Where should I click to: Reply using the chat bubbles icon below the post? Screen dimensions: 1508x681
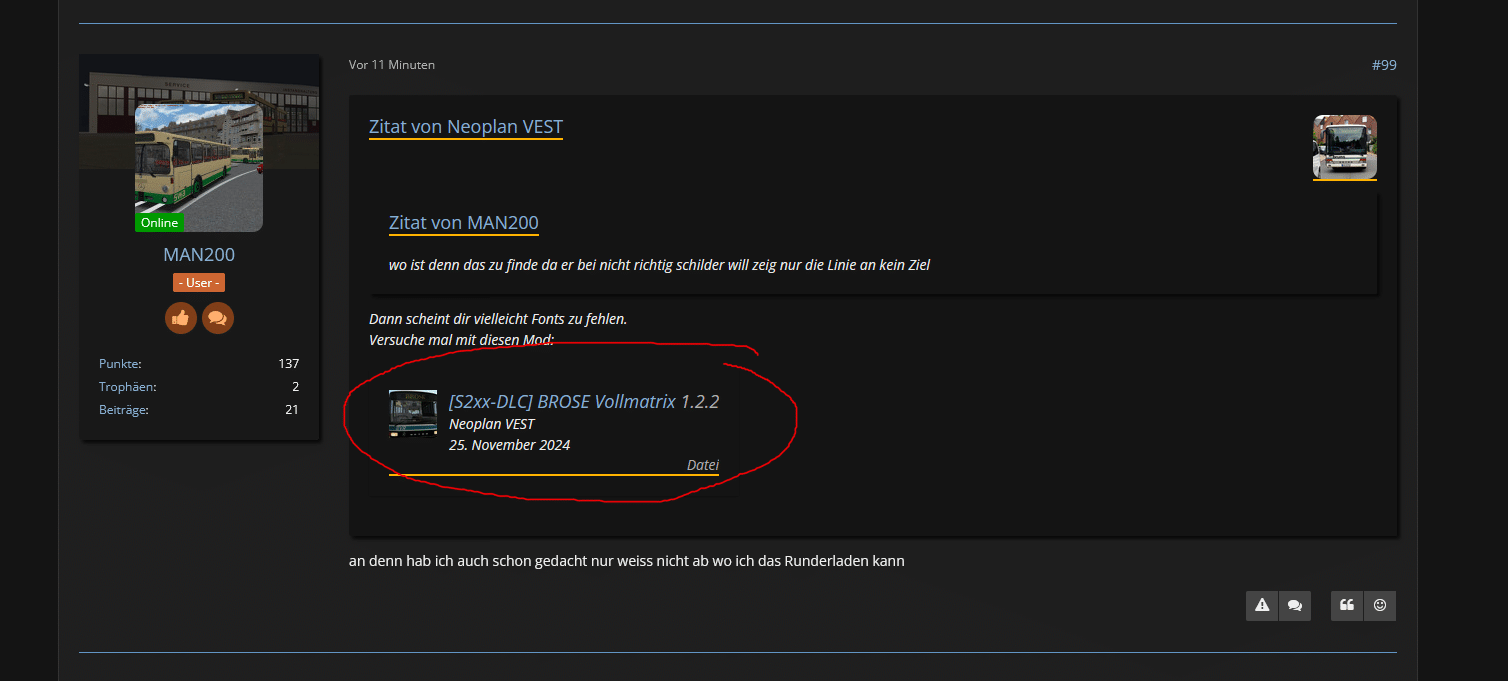[1295, 605]
